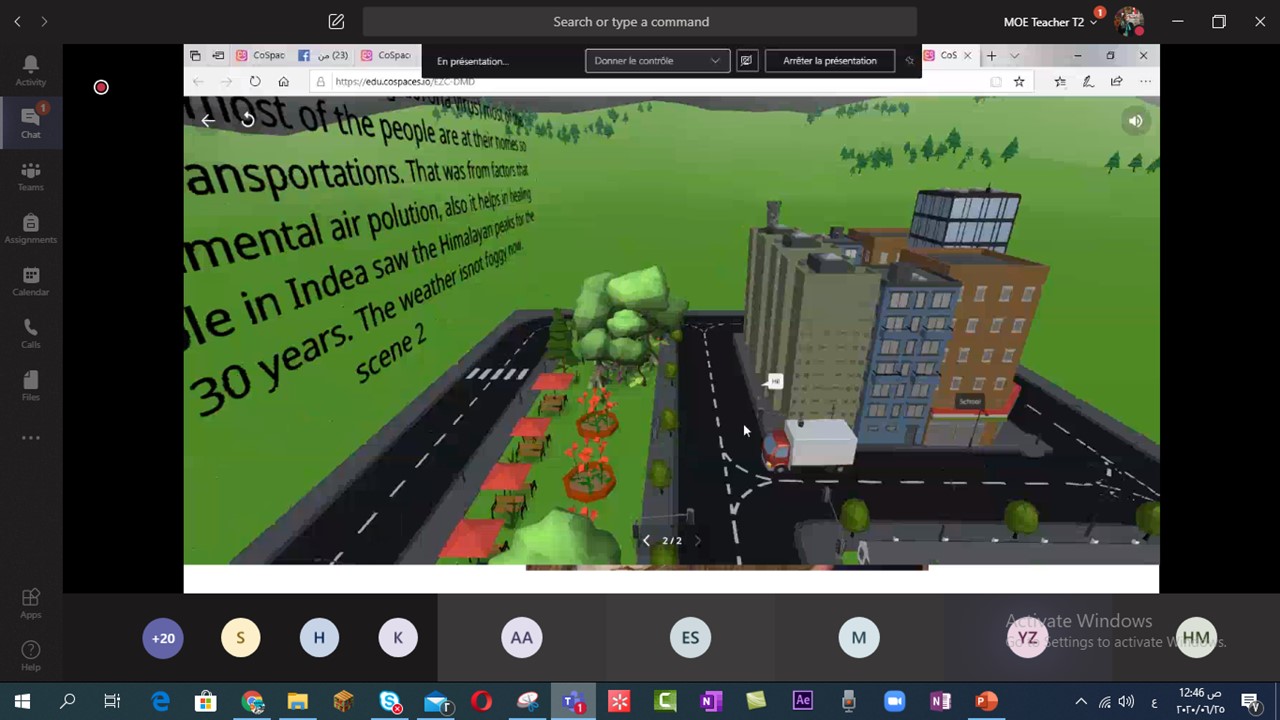Select participant avatar YZ
1280x720 pixels.
point(1027,638)
